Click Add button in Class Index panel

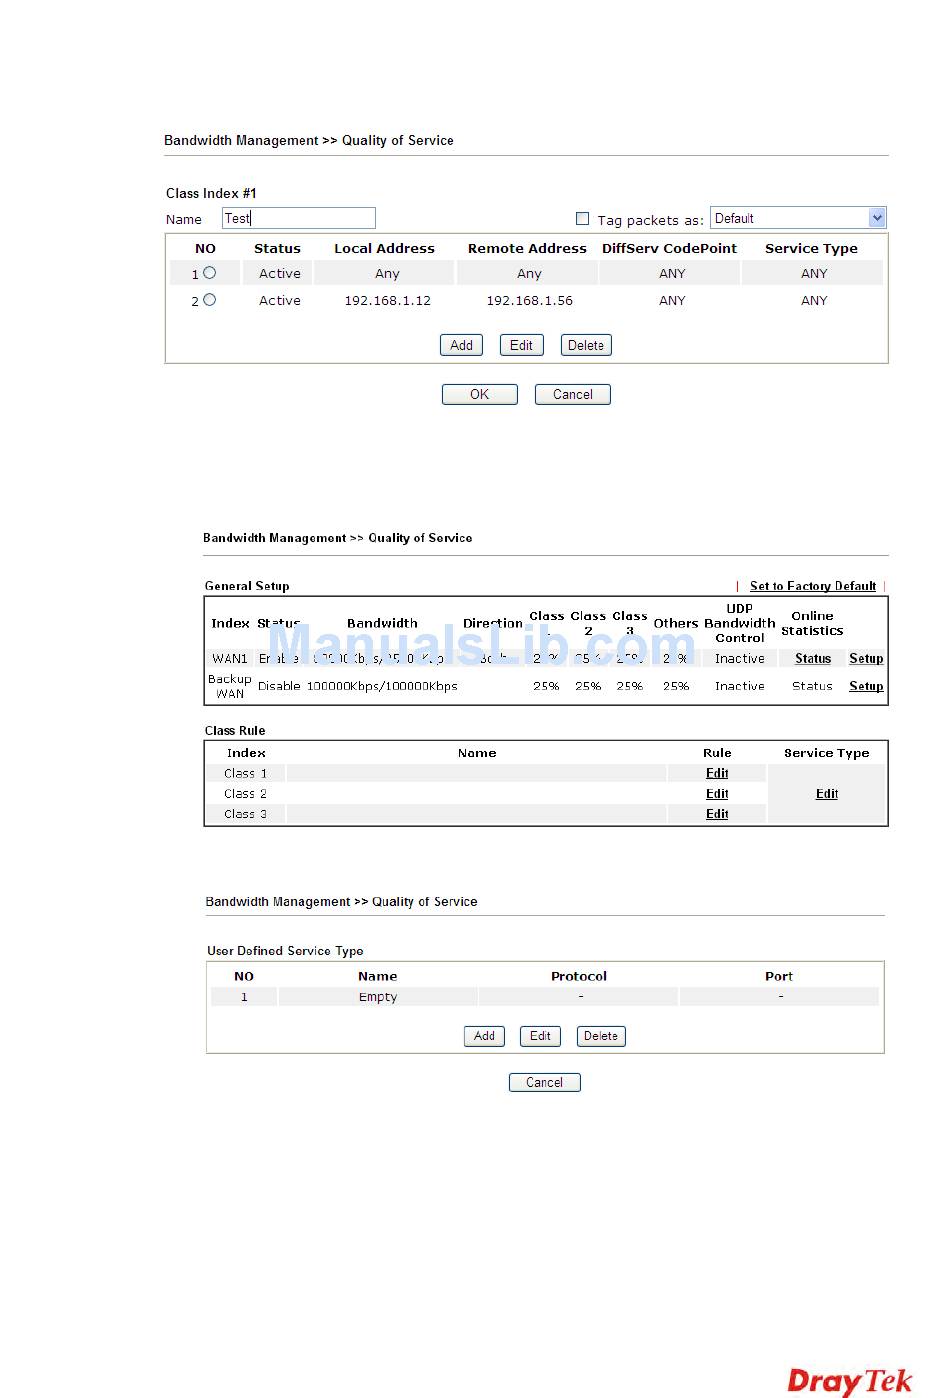[x=461, y=345]
